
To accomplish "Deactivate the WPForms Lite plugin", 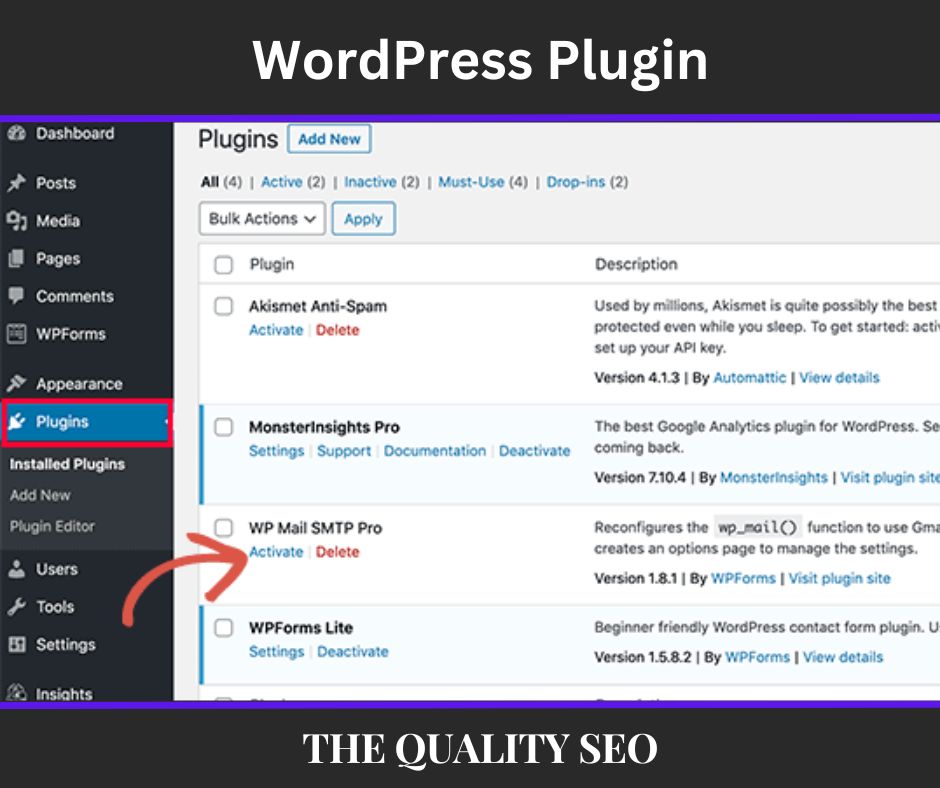I will tap(353, 651).
